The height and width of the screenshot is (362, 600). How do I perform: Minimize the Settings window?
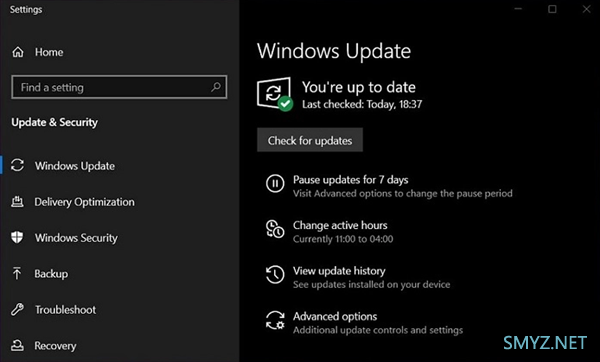tap(518, 9)
